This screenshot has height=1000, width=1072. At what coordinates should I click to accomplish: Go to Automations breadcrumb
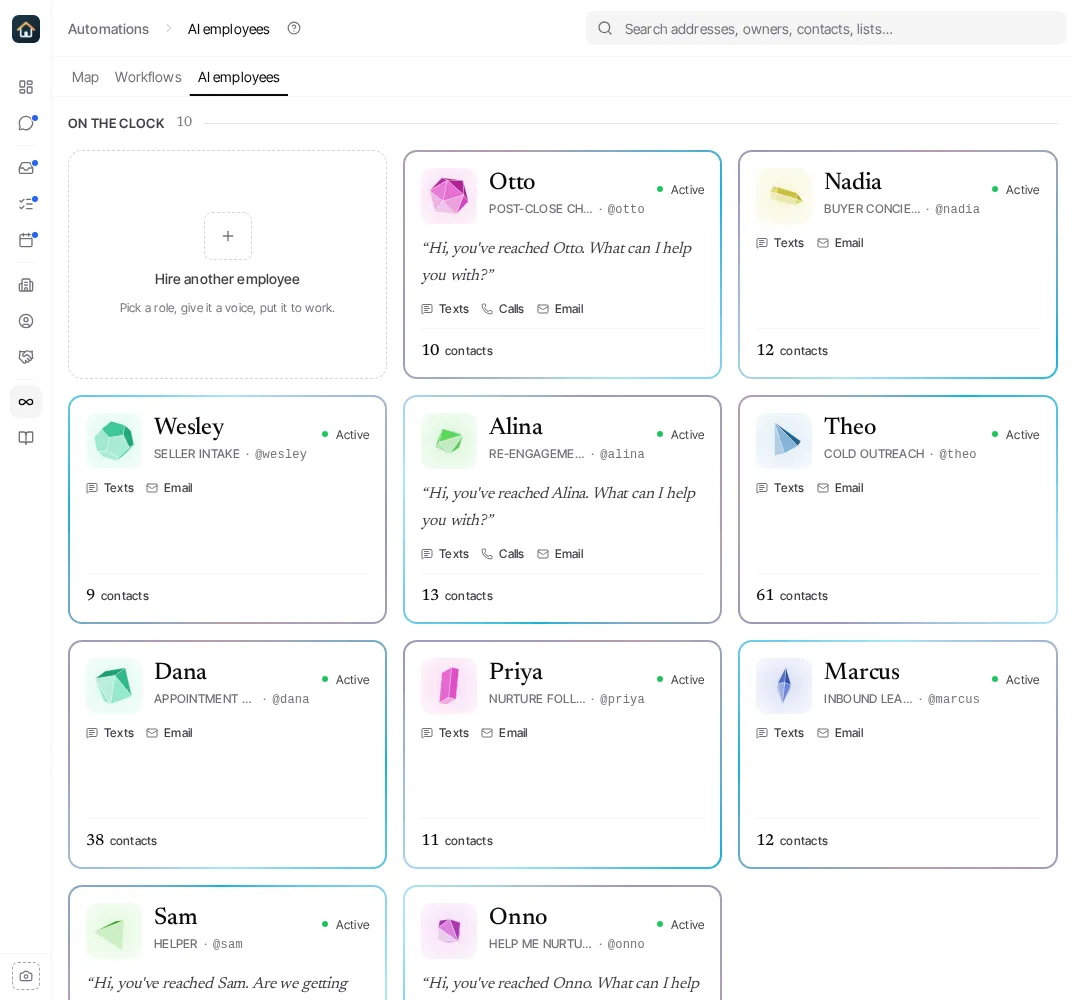[x=108, y=29]
